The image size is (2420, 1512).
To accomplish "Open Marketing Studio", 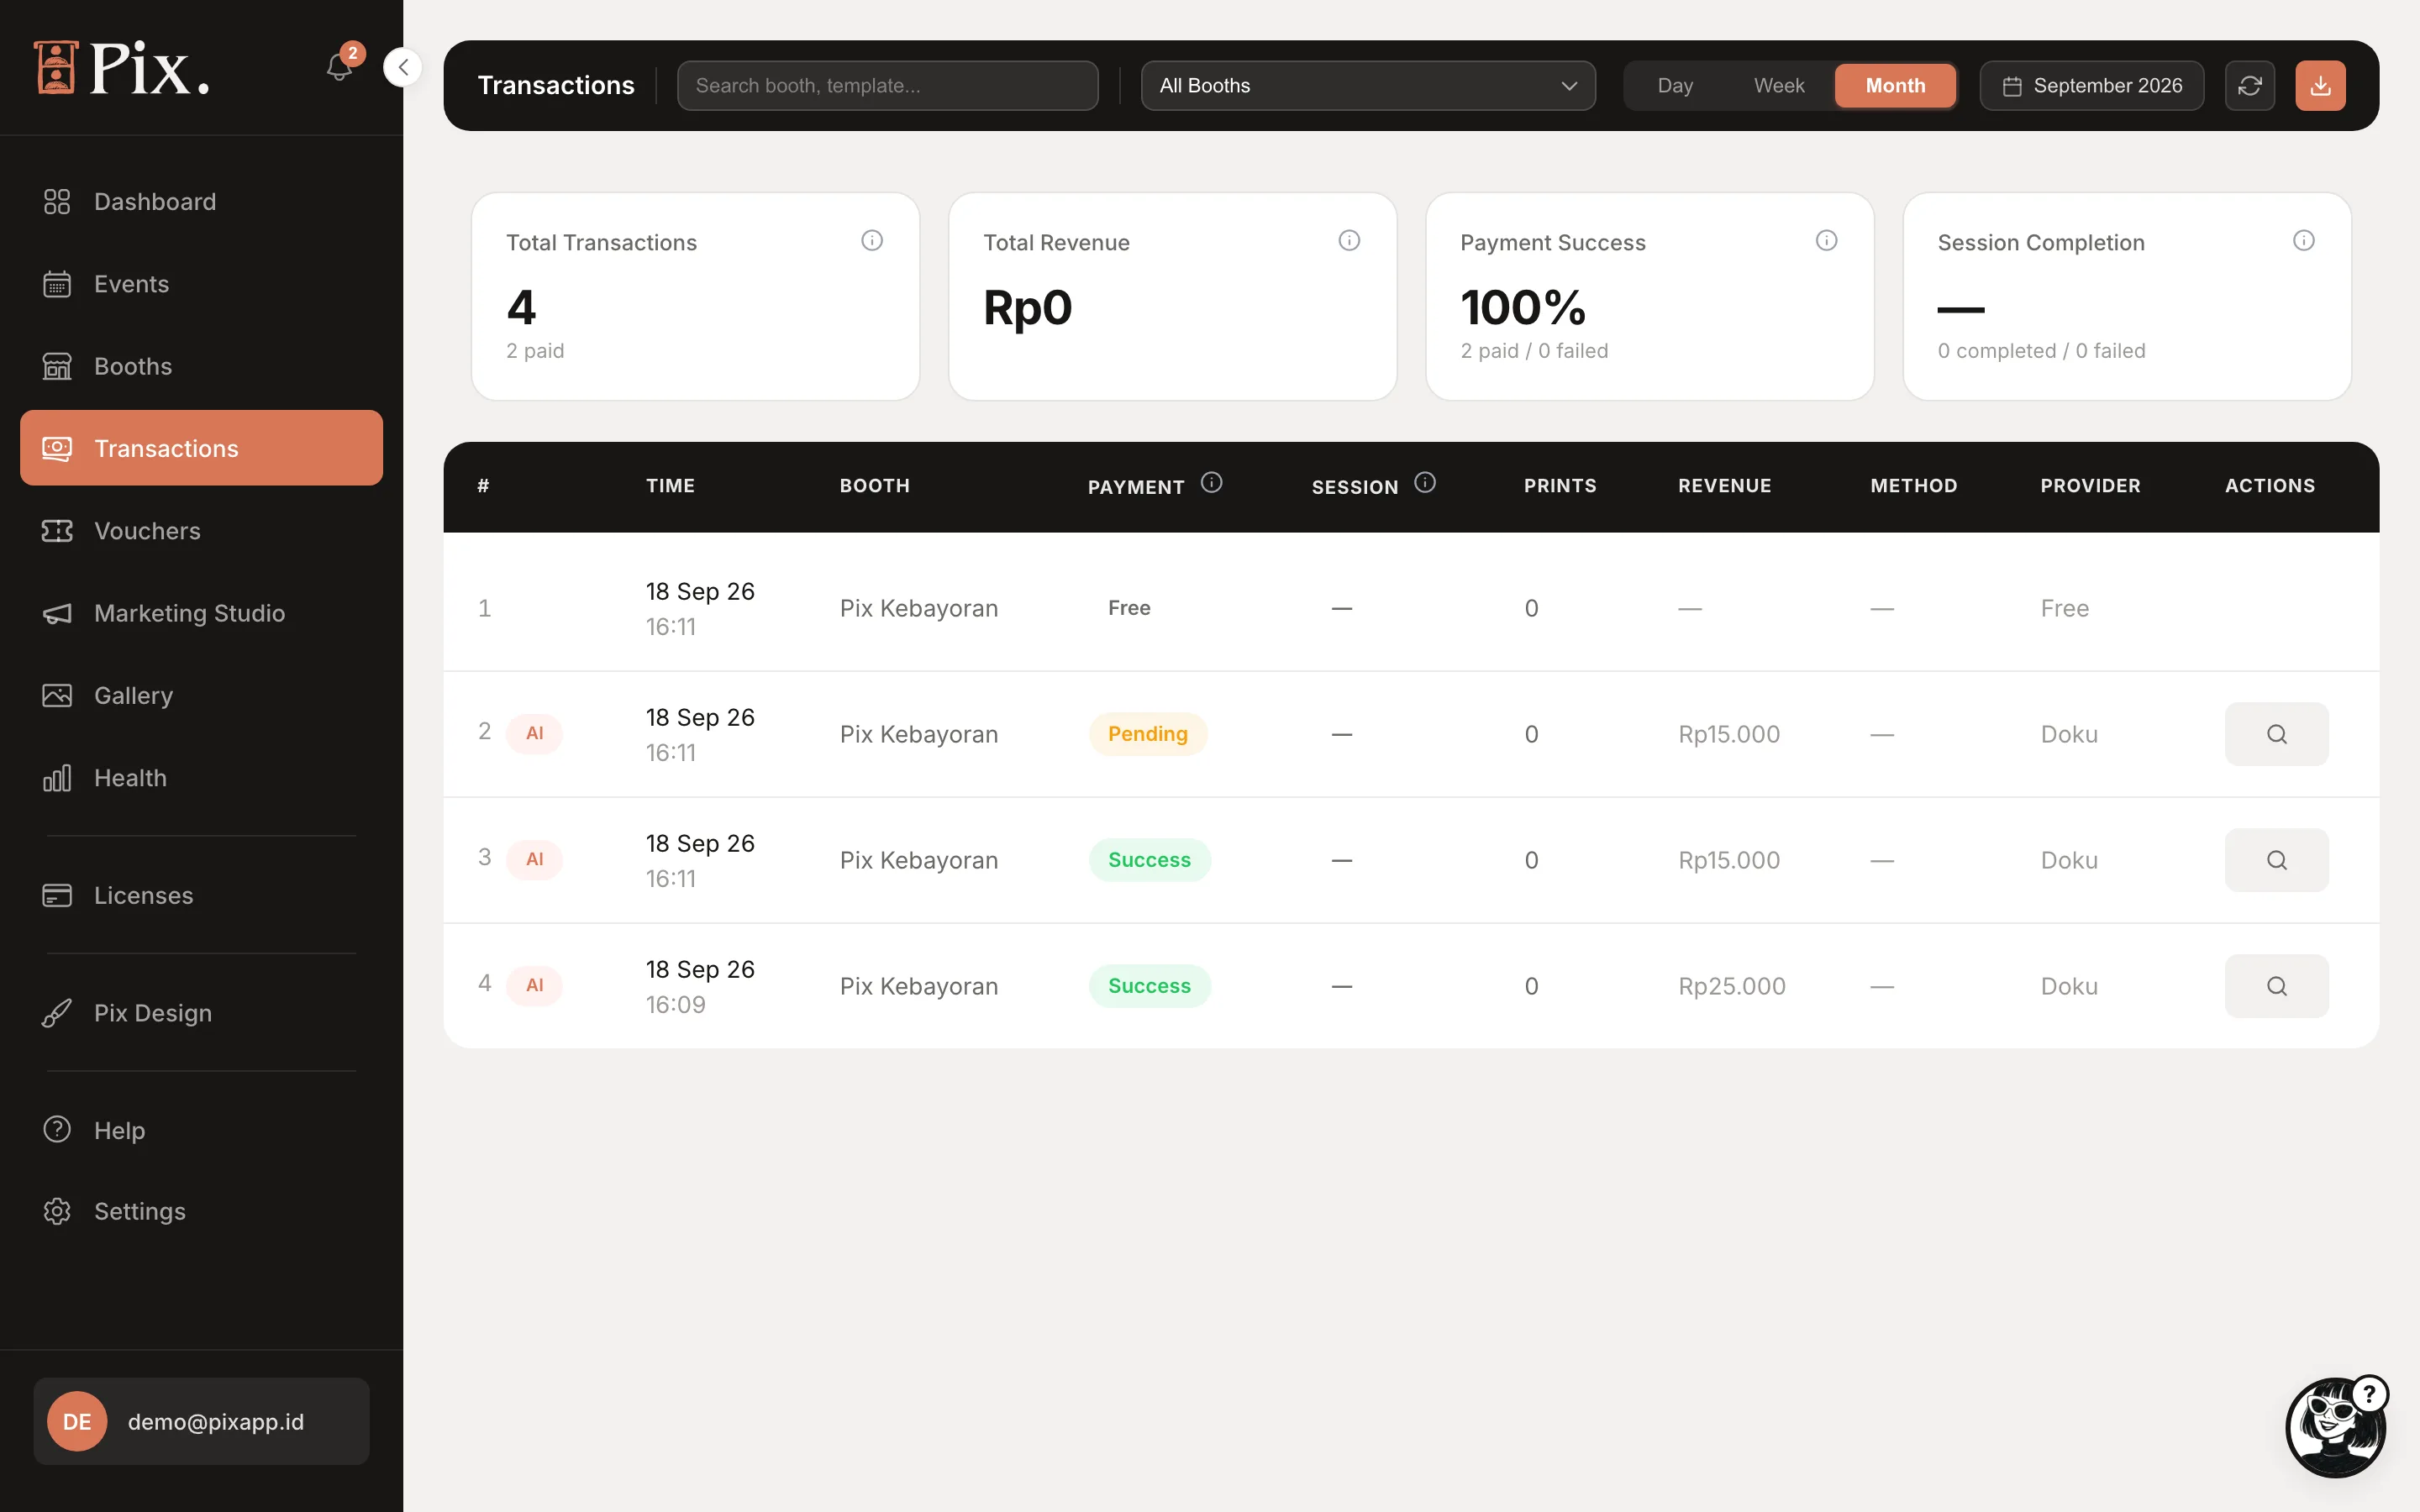I will [201, 613].
